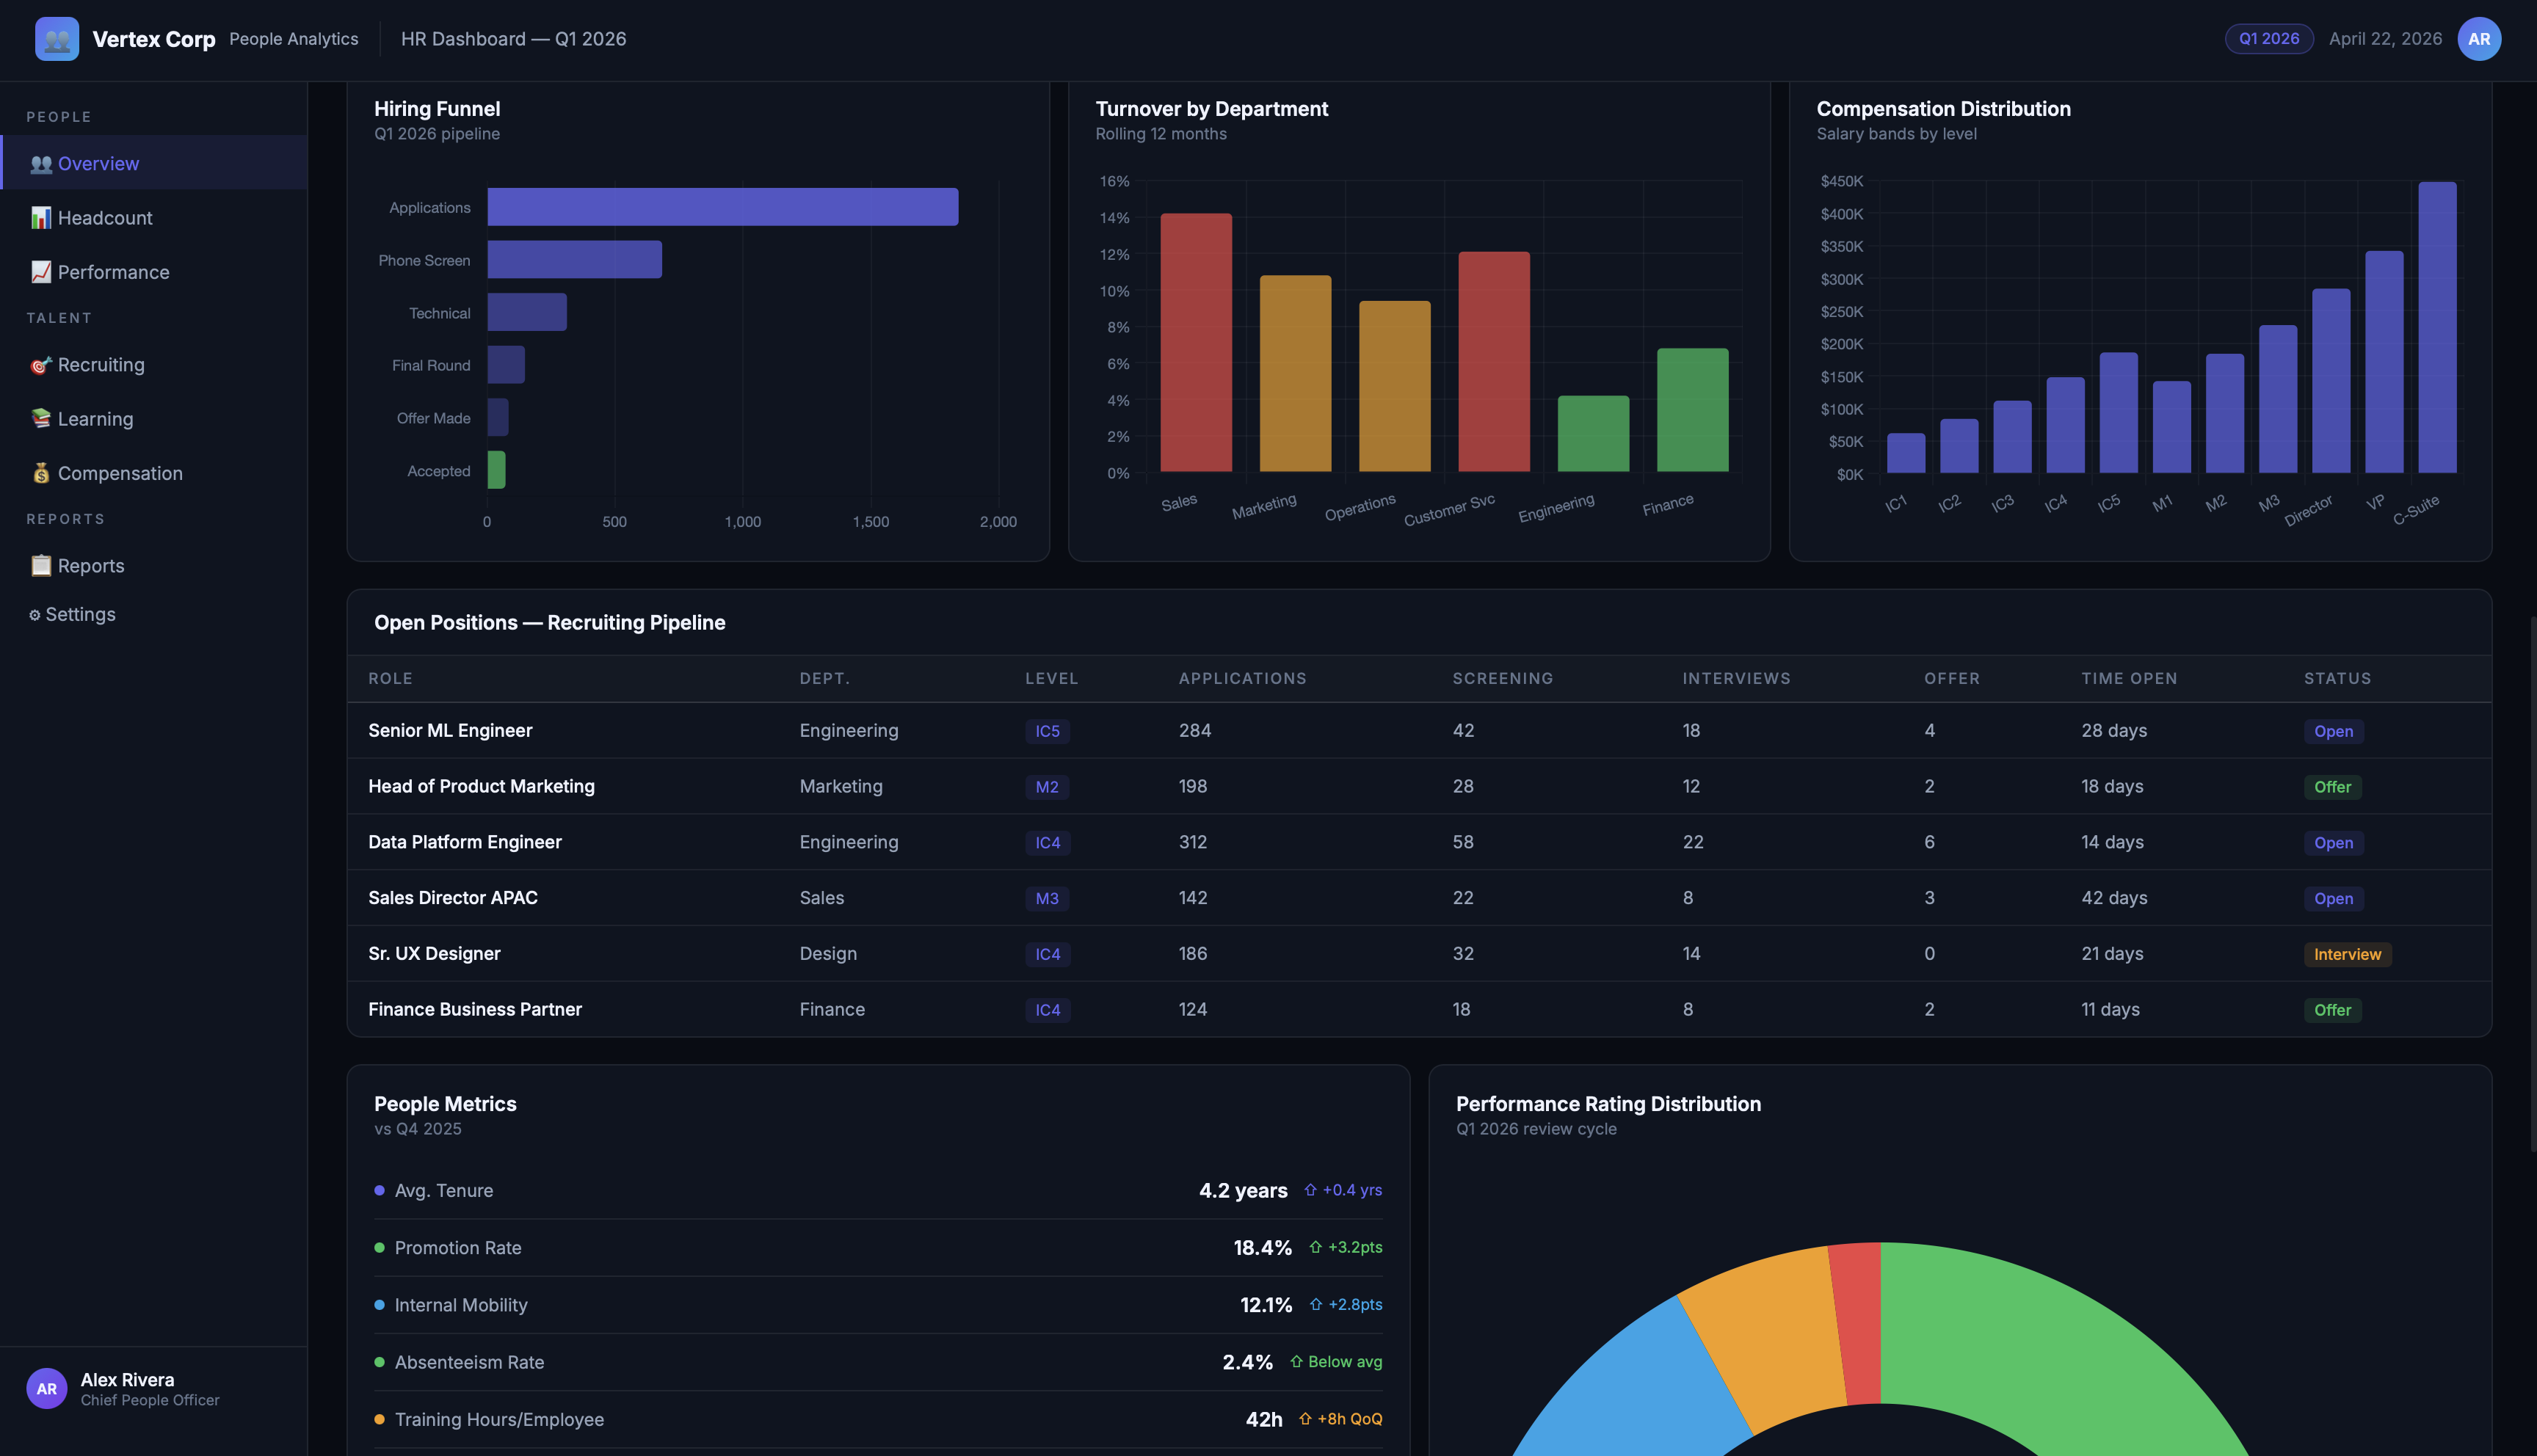Image resolution: width=2537 pixels, height=1456 pixels.
Task: Sort by STATUS column header
Action: click(2337, 679)
